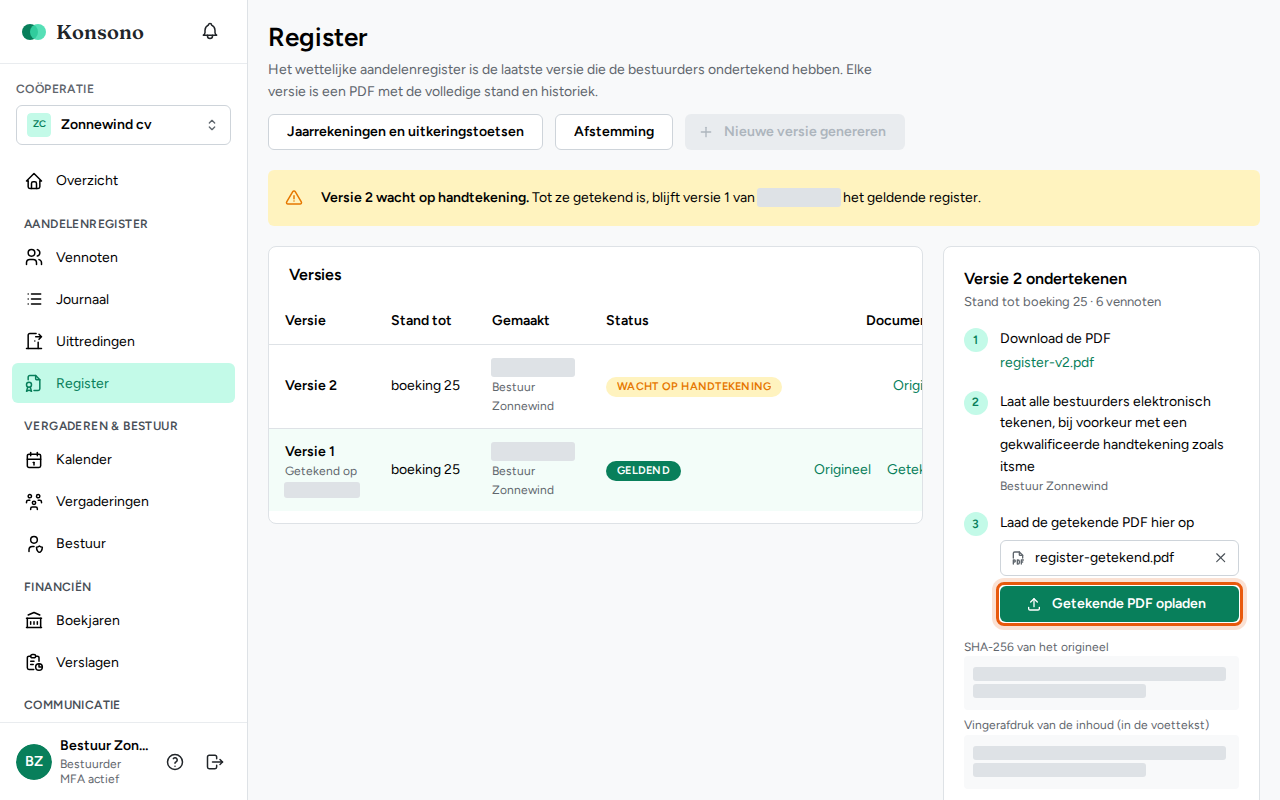Click Nieuwe versie genereren button

(x=795, y=132)
